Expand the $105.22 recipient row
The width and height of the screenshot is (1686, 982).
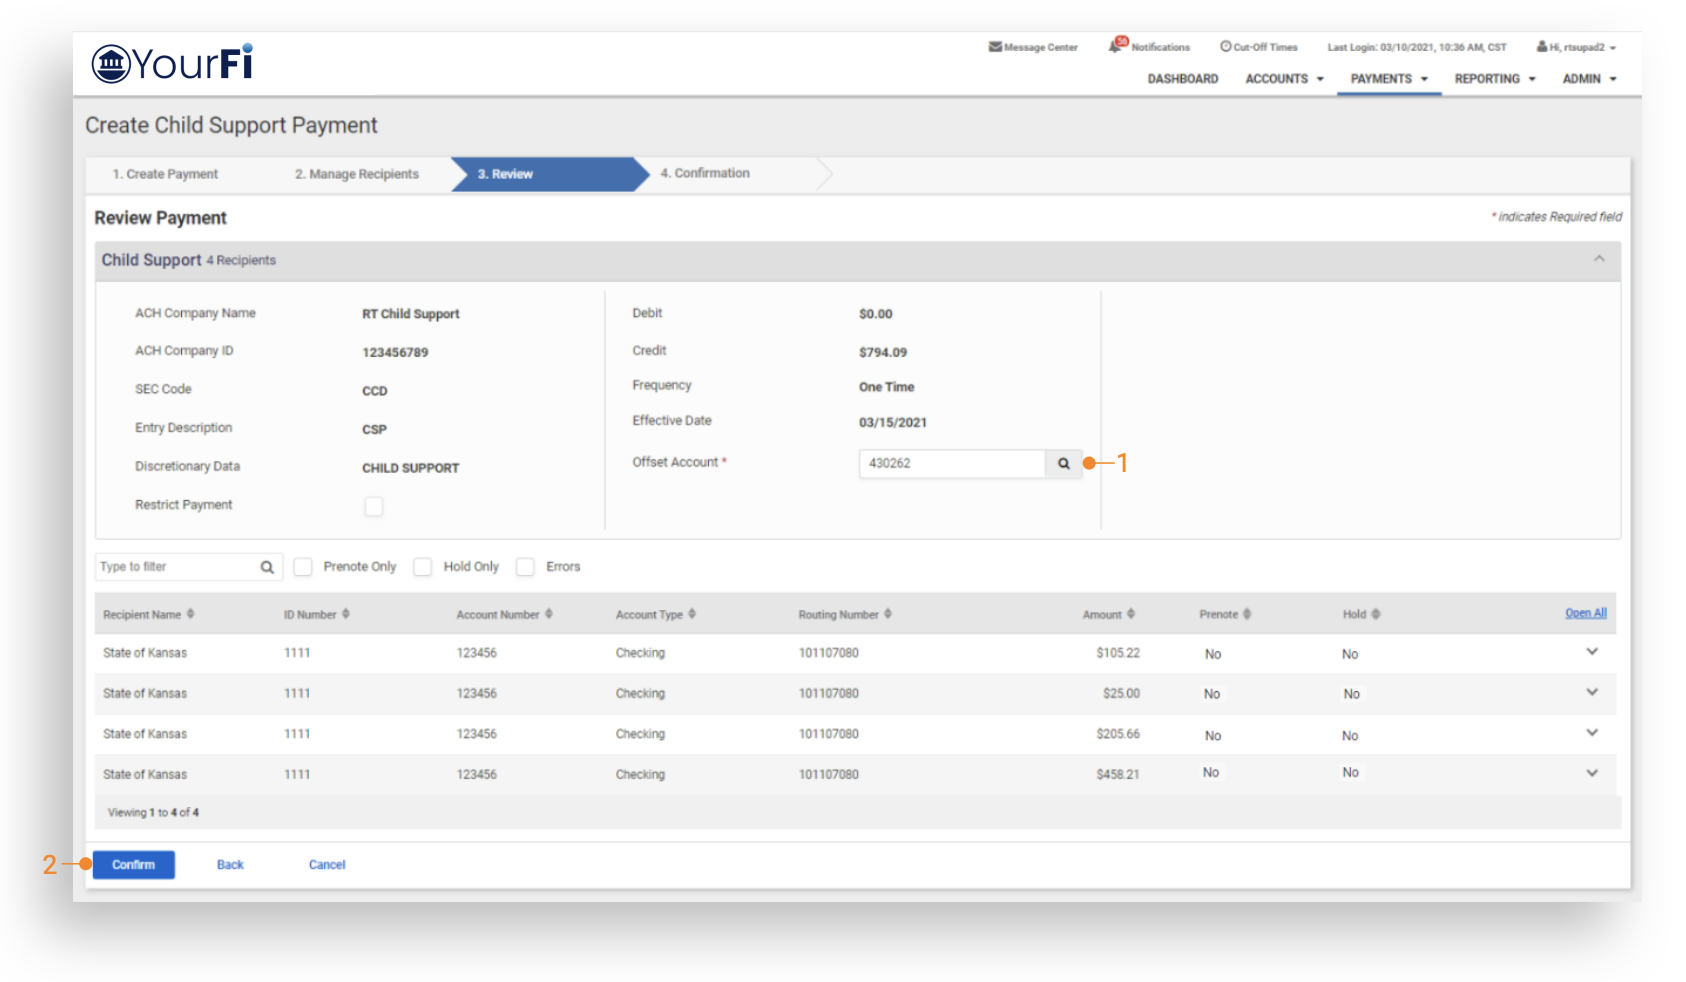(x=1592, y=652)
